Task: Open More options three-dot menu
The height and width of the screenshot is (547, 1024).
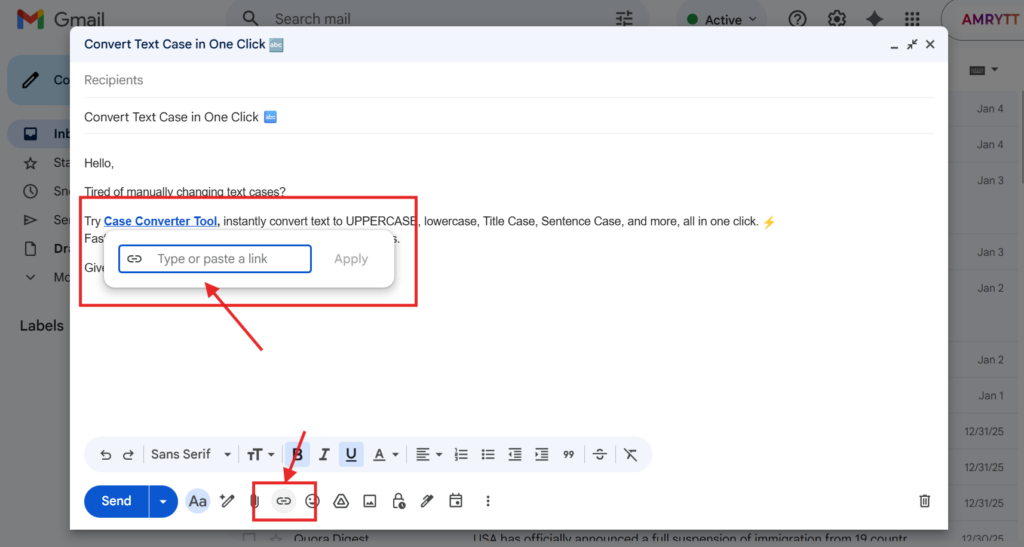Action: pyautogui.click(x=488, y=501)
